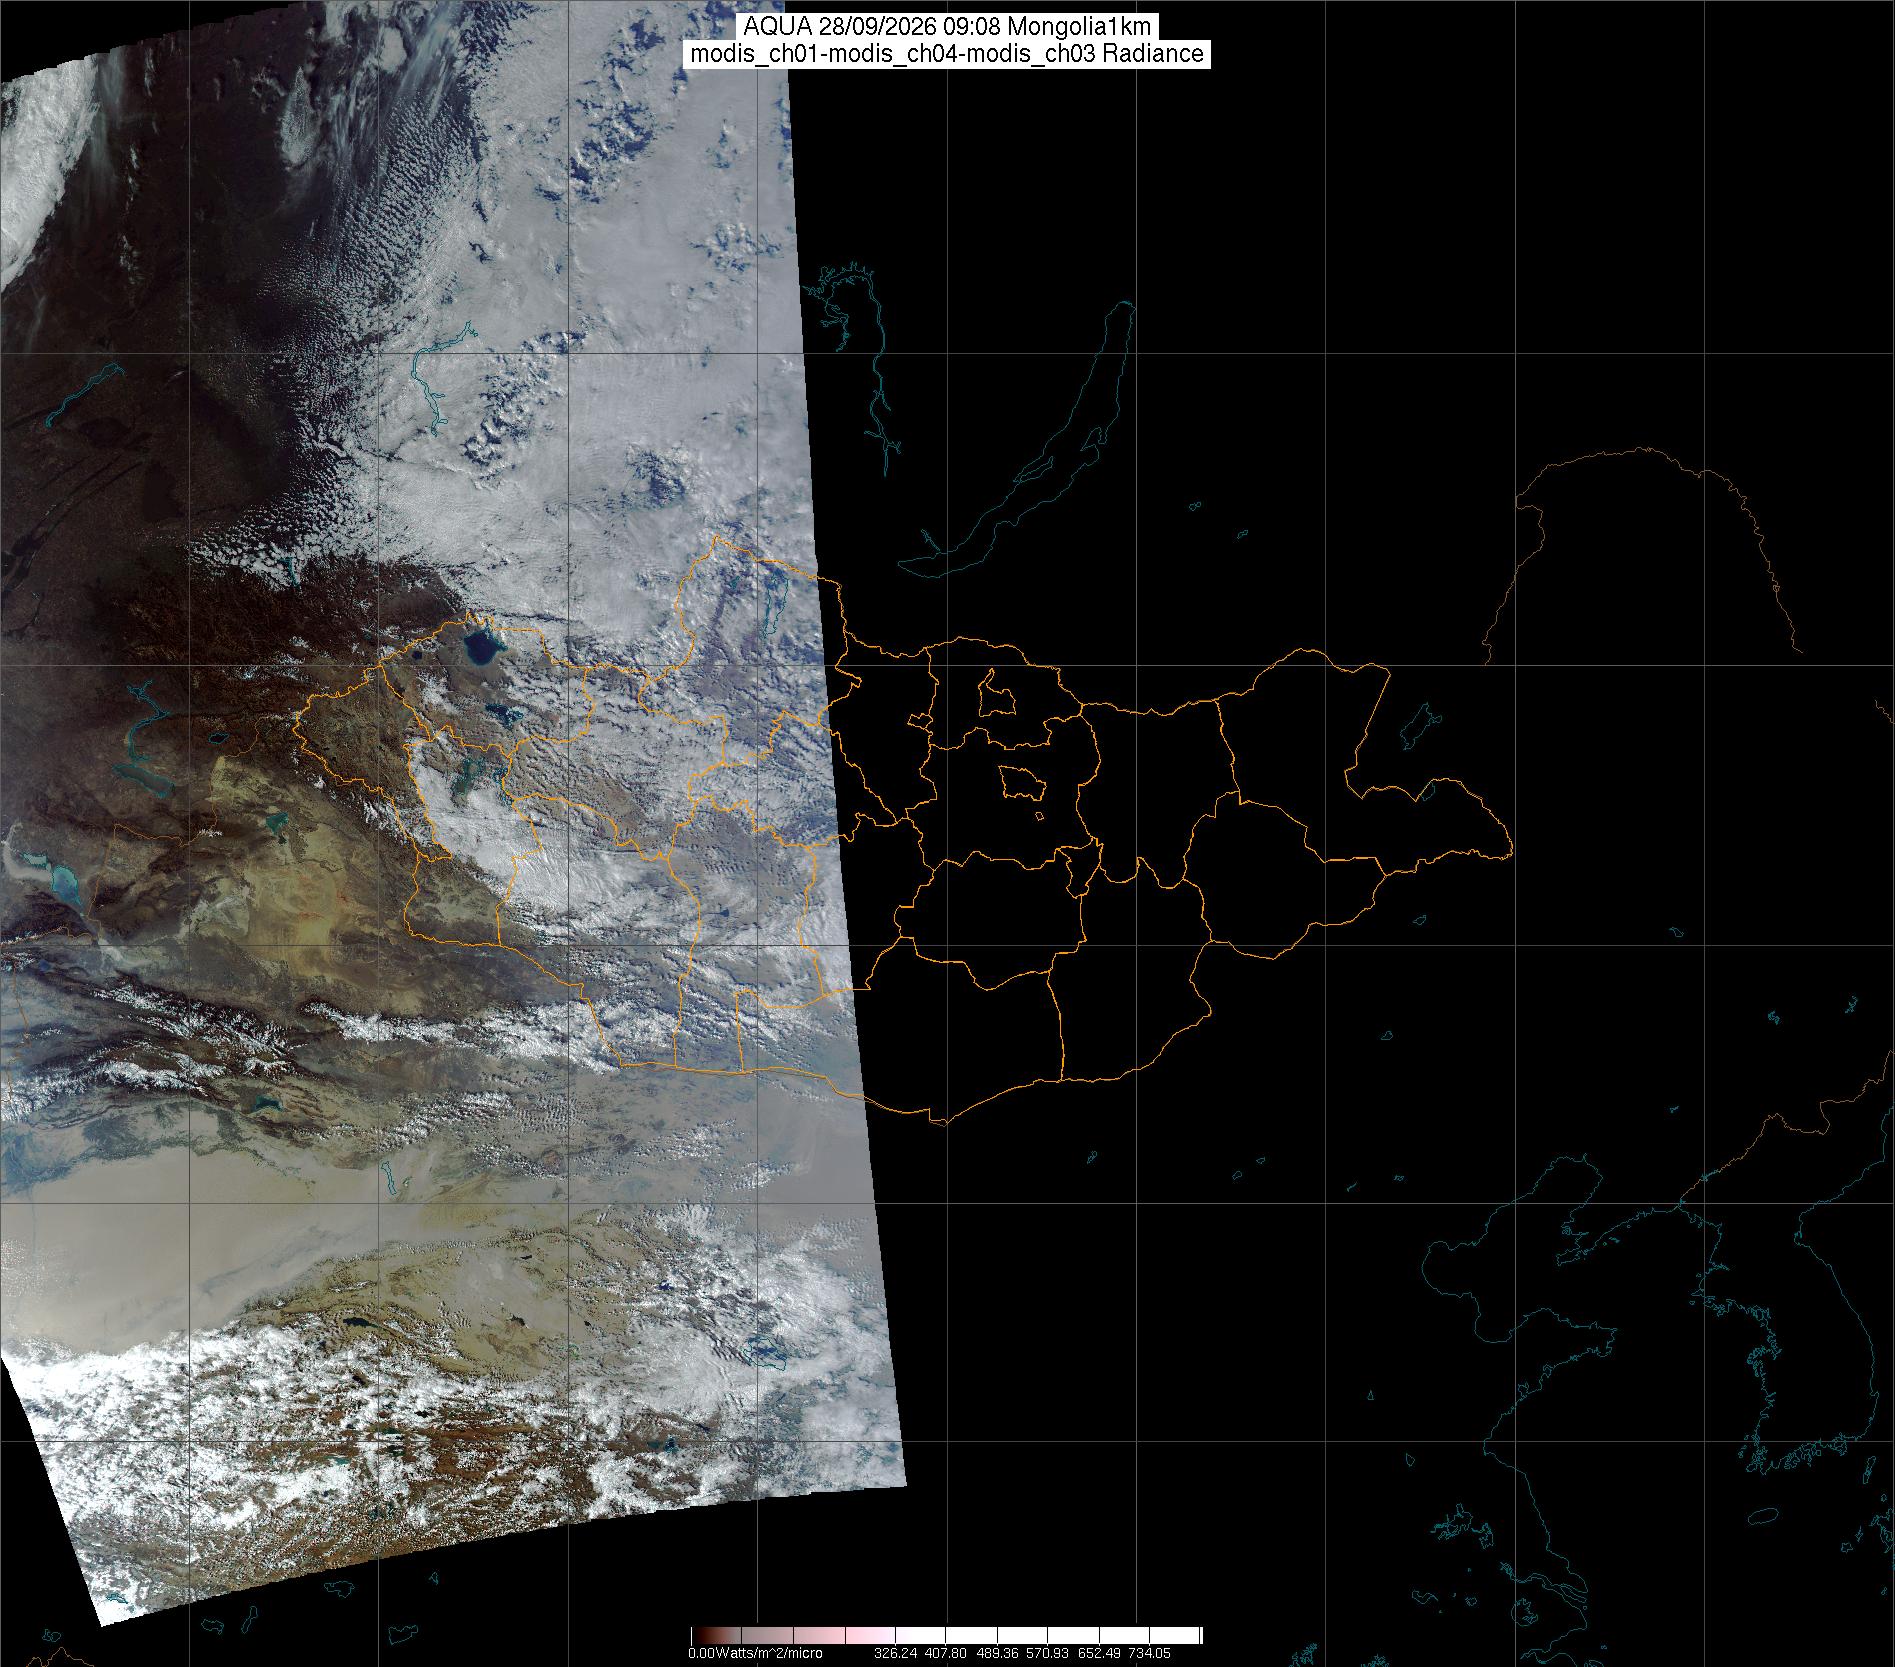
Task: Select the 652.49 value on radiance scale
Action: tap(1098, 1652)
